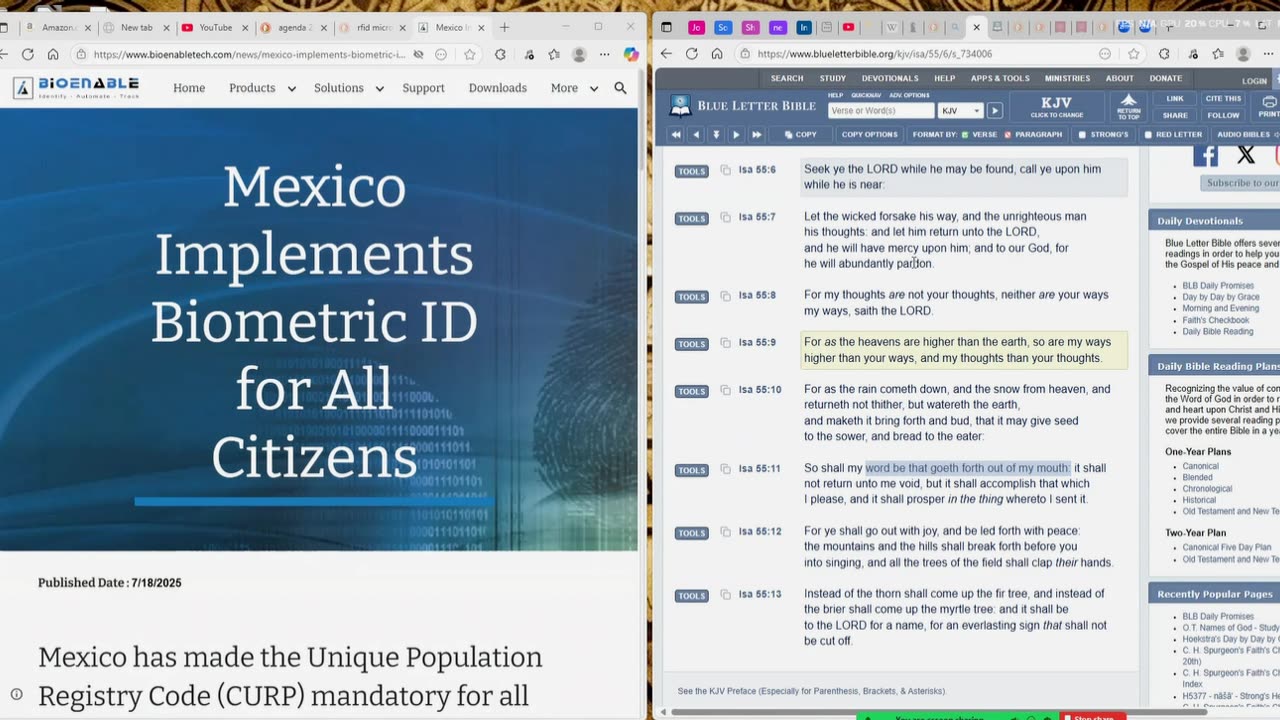Select Paragraph format option

1033,134
